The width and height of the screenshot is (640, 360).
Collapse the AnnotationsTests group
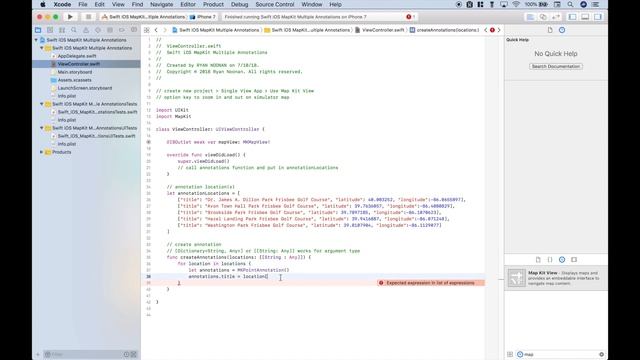point(42,104)
